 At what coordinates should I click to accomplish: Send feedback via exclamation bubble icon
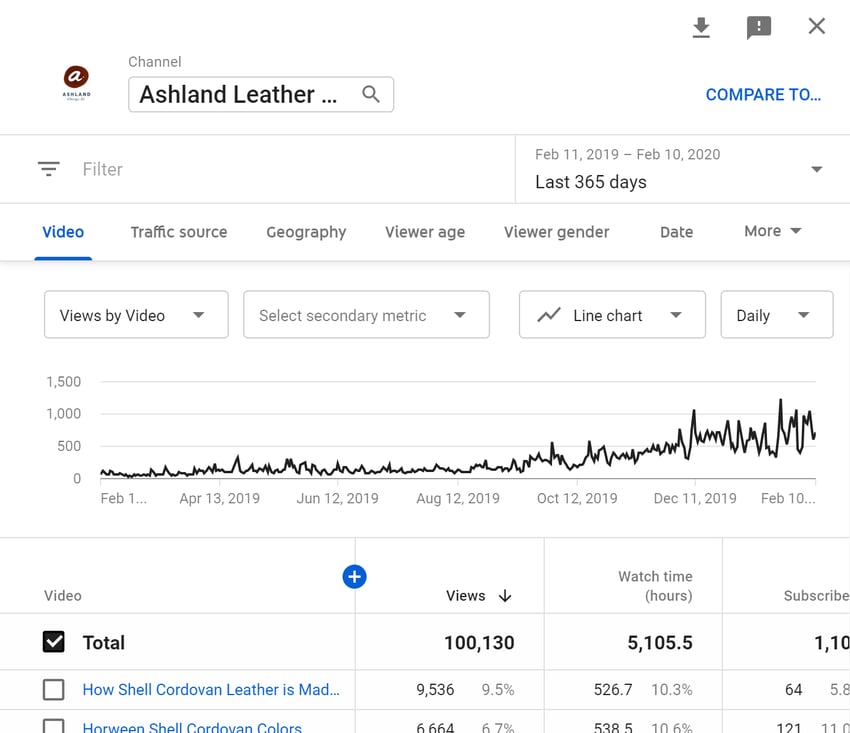point(758,27)
